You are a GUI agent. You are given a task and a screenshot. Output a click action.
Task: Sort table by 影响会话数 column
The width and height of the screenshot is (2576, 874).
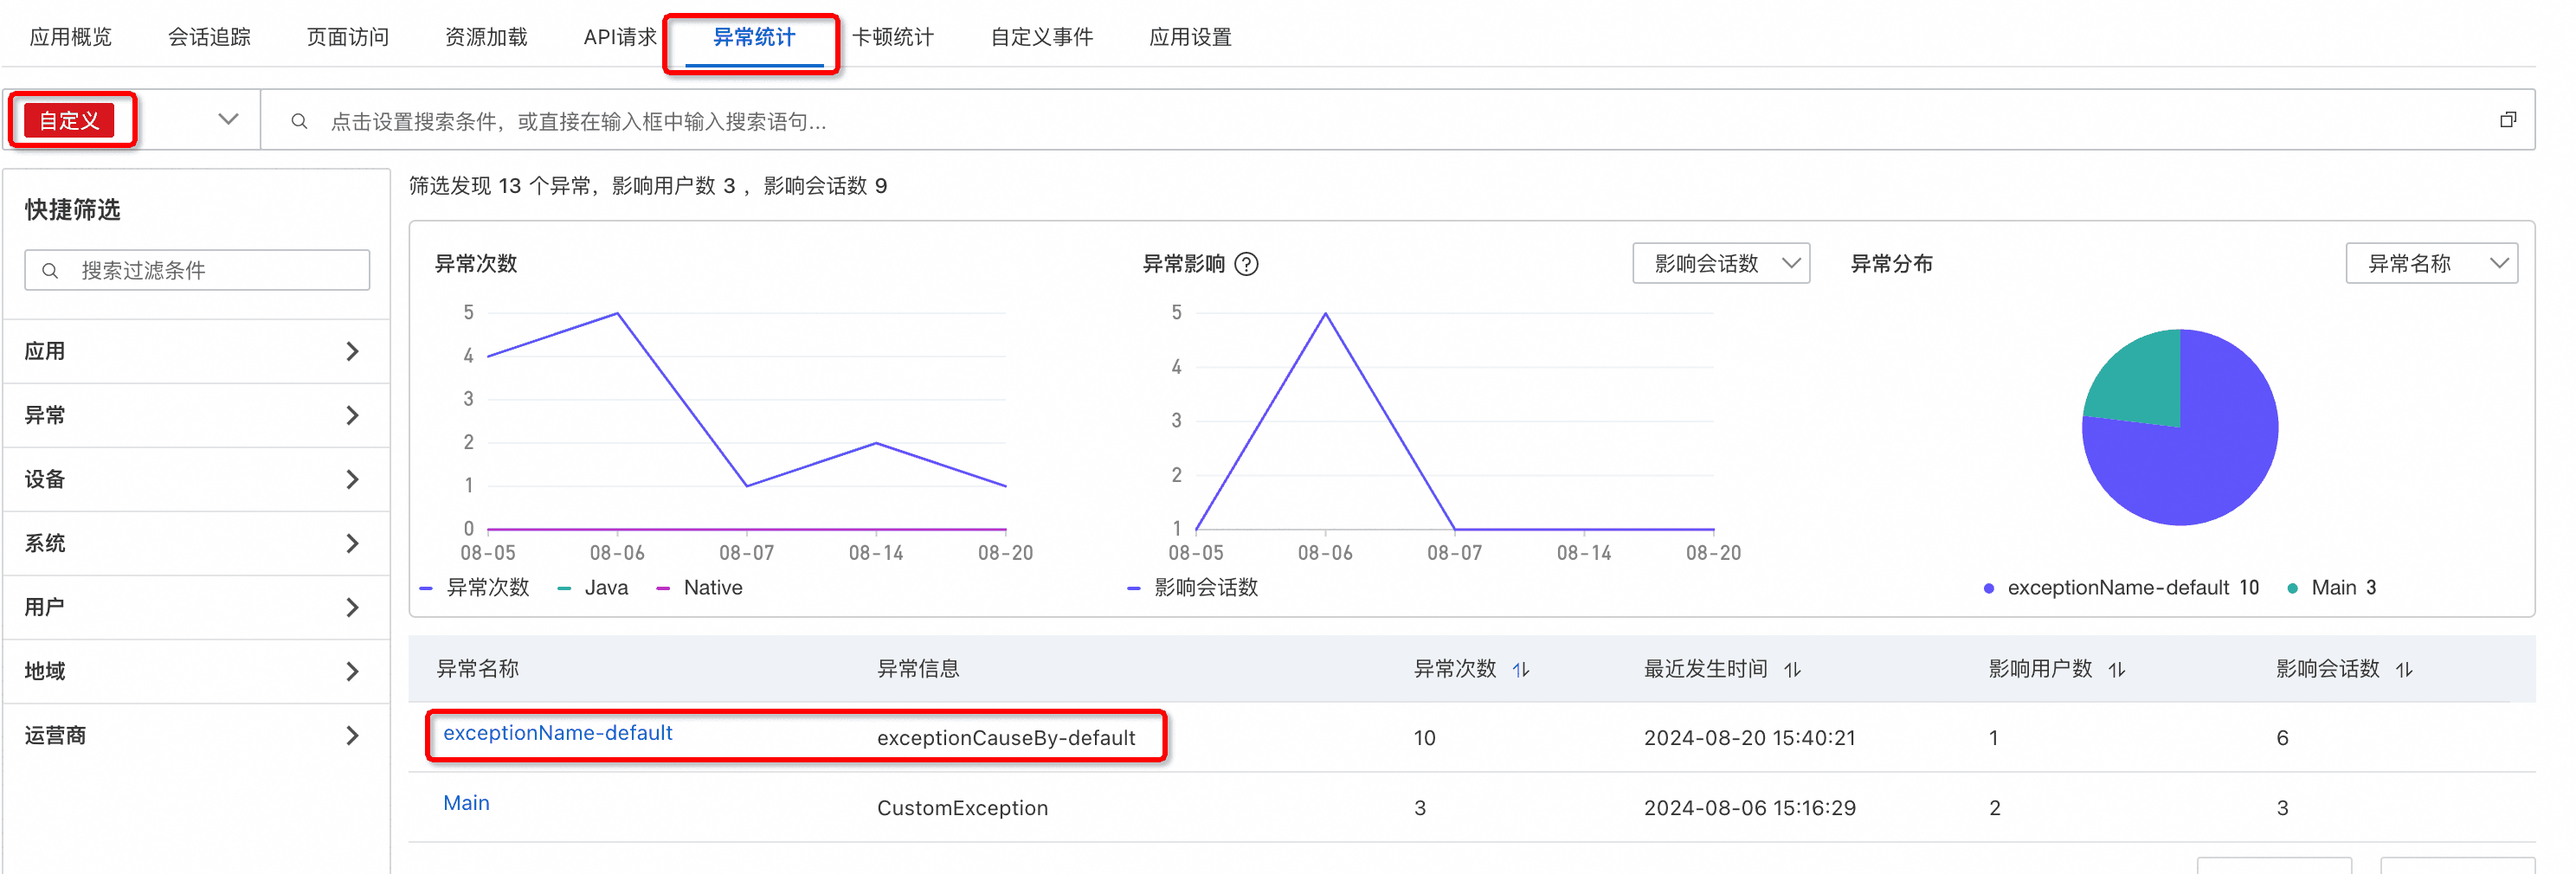click(2404, 670)
